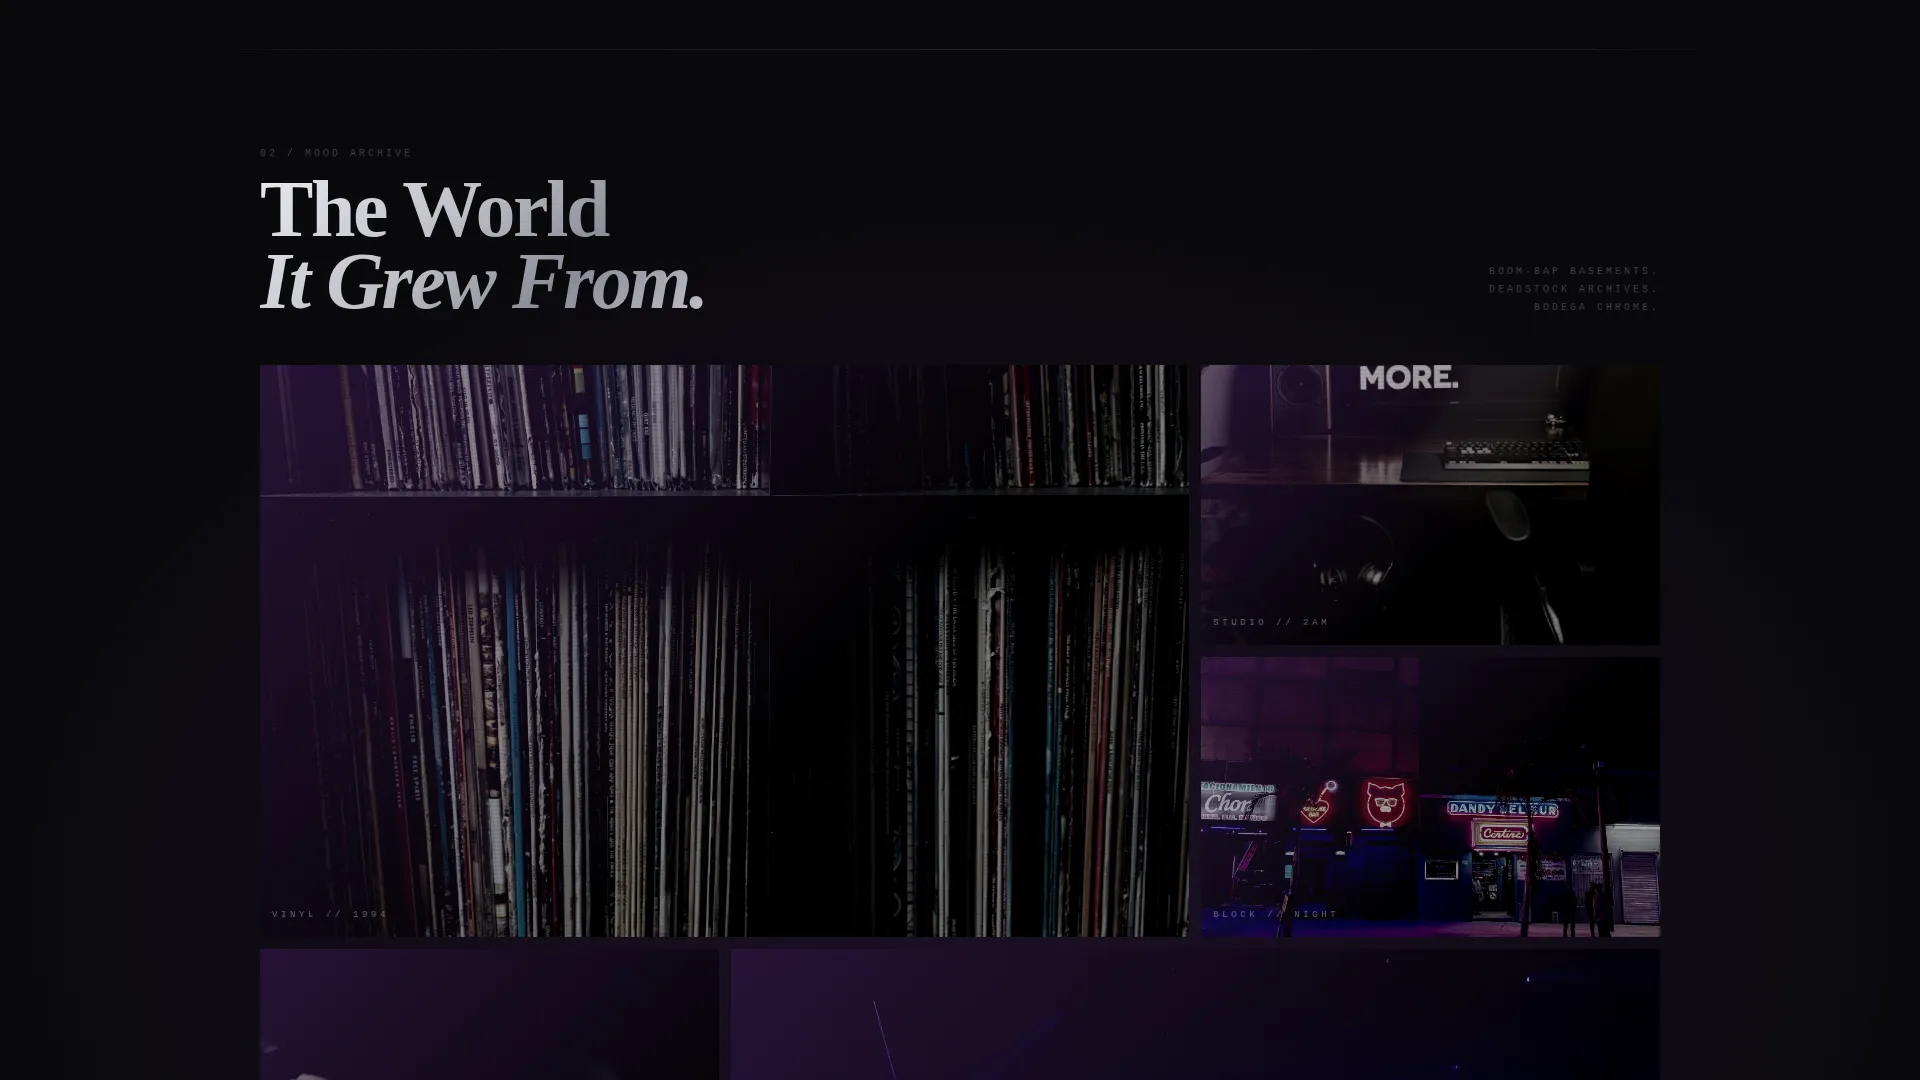
Task: Click the red Cortina neon sign
Action: coord(1502,833)
